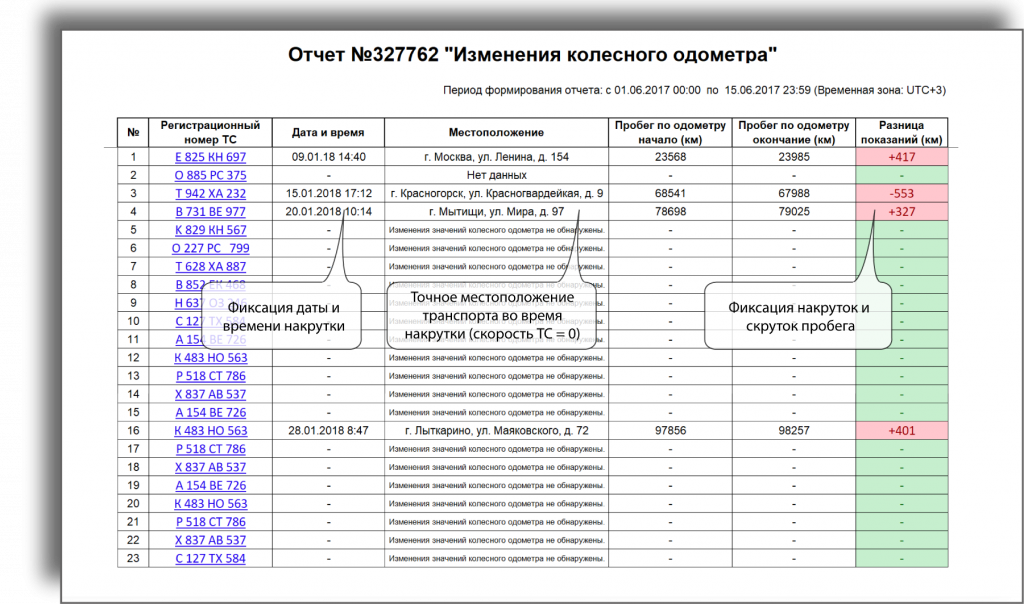Screen dimensions: 1024x604
Task: Open Р 518 СТ 786 link in row 17
Action: (210, 449)
